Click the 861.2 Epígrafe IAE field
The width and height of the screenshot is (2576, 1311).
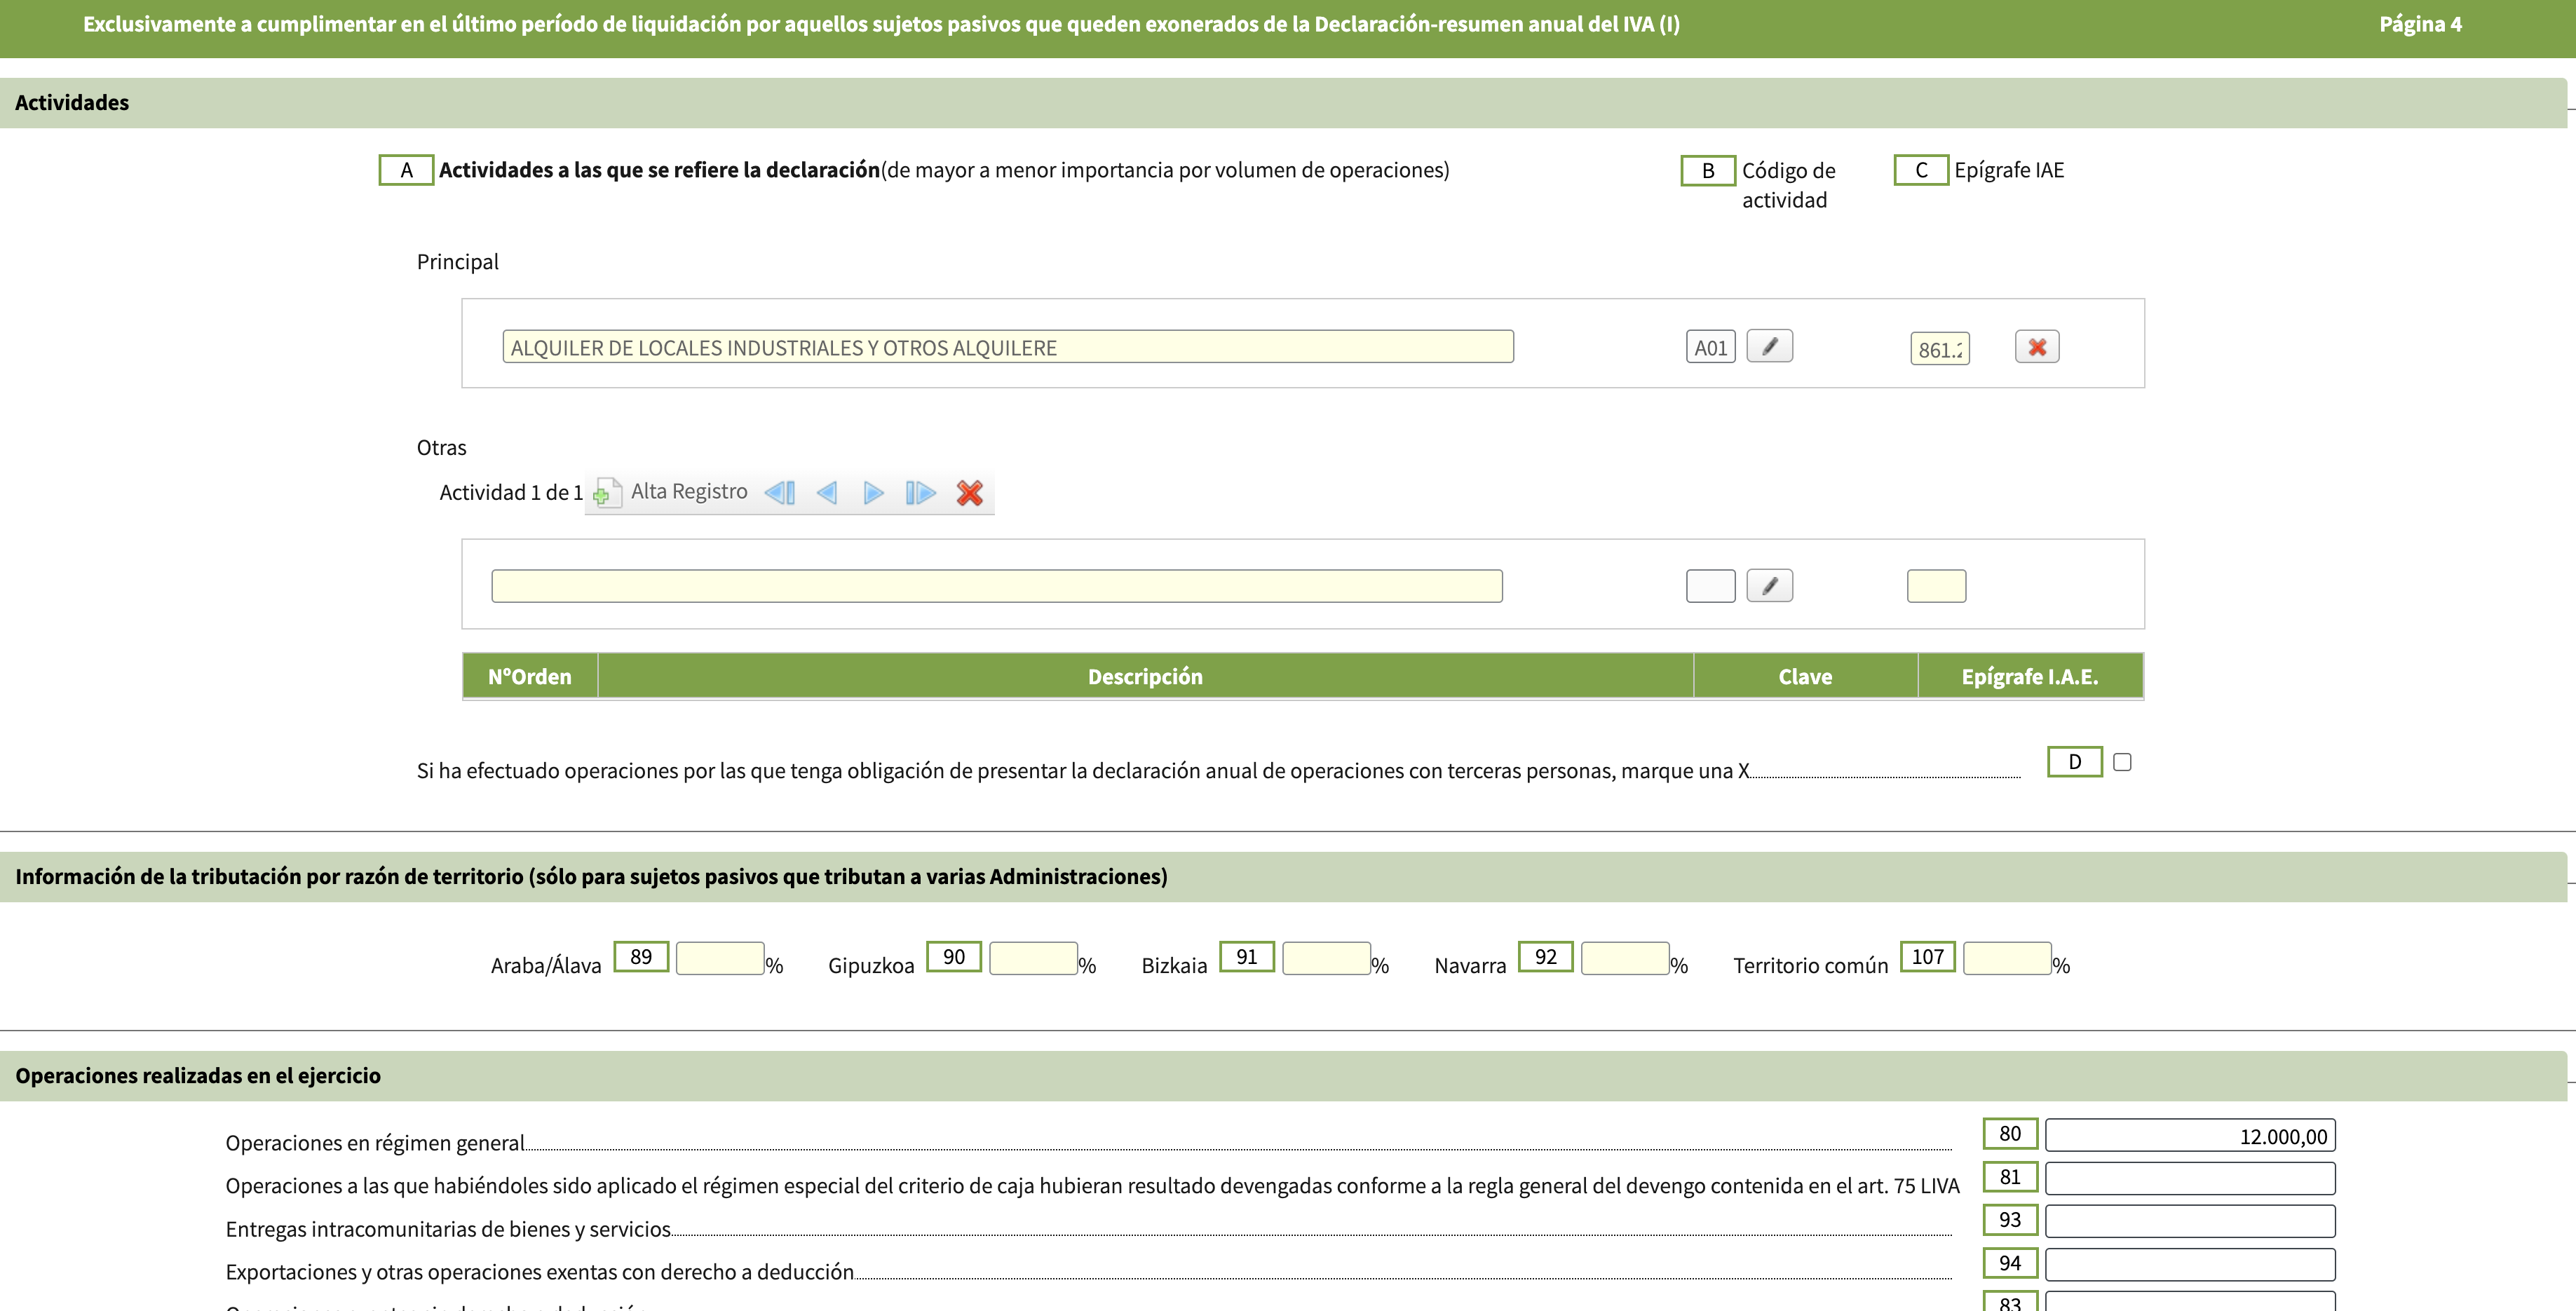[1940, 348]
